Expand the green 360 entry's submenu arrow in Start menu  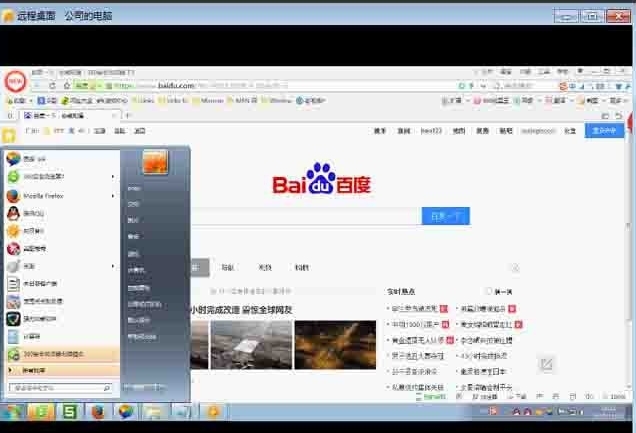(113, 177)
